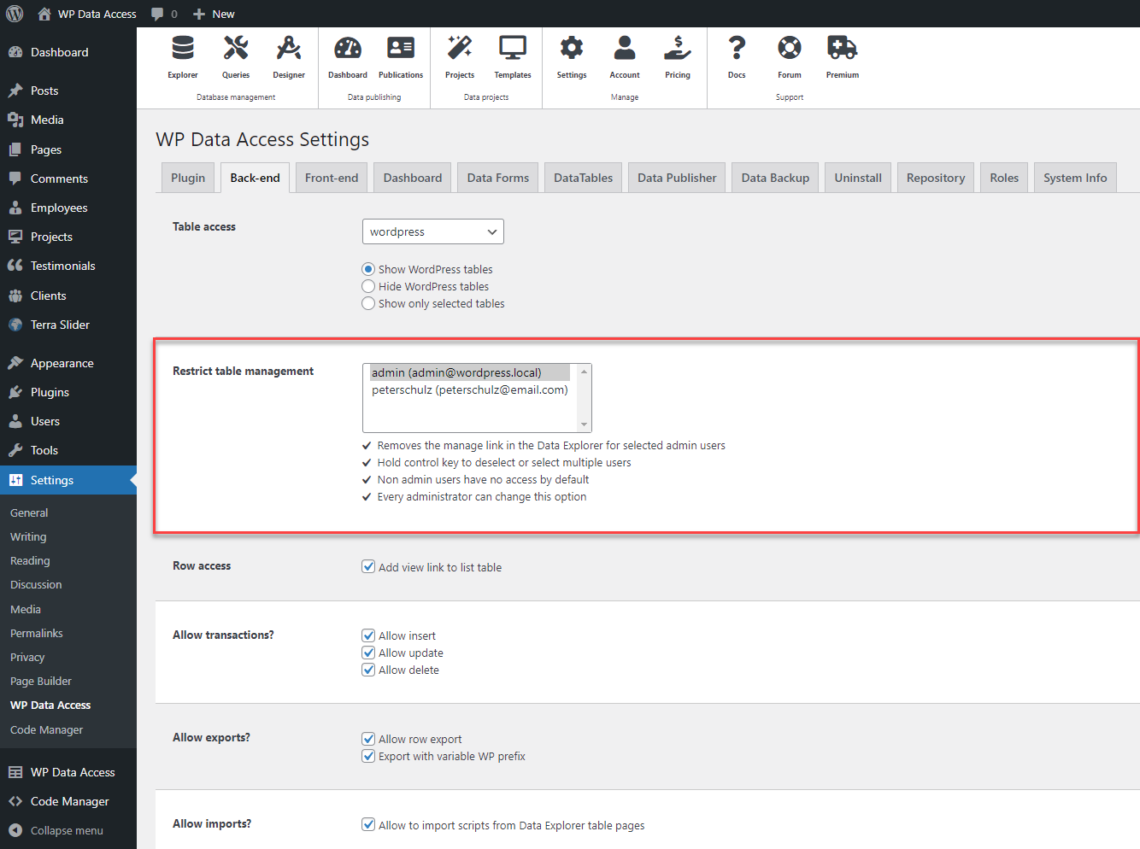The height and width of the screenshot is (849, 1140).
Task: Select the Hide WordPress tables radio button
Action: (x=368, y=286)
